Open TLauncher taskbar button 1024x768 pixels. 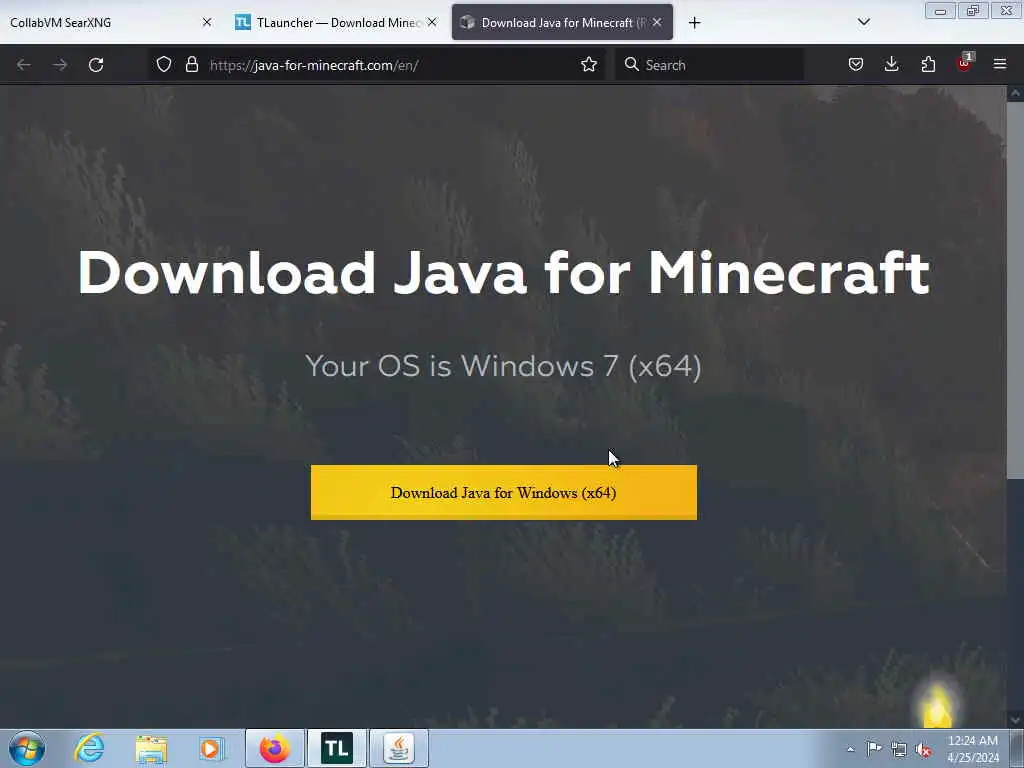click(x=337, y=748)
